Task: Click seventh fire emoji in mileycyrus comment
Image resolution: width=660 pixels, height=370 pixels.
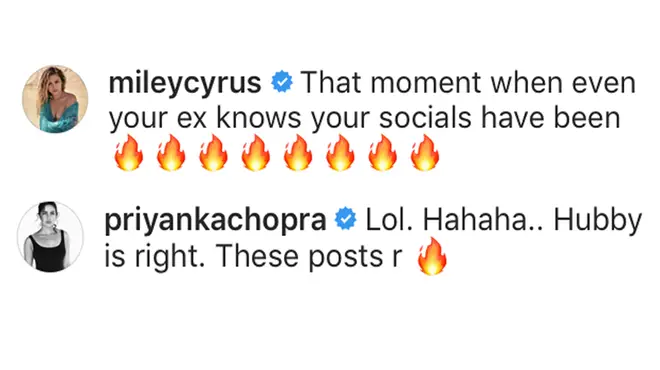Action: point(382,153)
